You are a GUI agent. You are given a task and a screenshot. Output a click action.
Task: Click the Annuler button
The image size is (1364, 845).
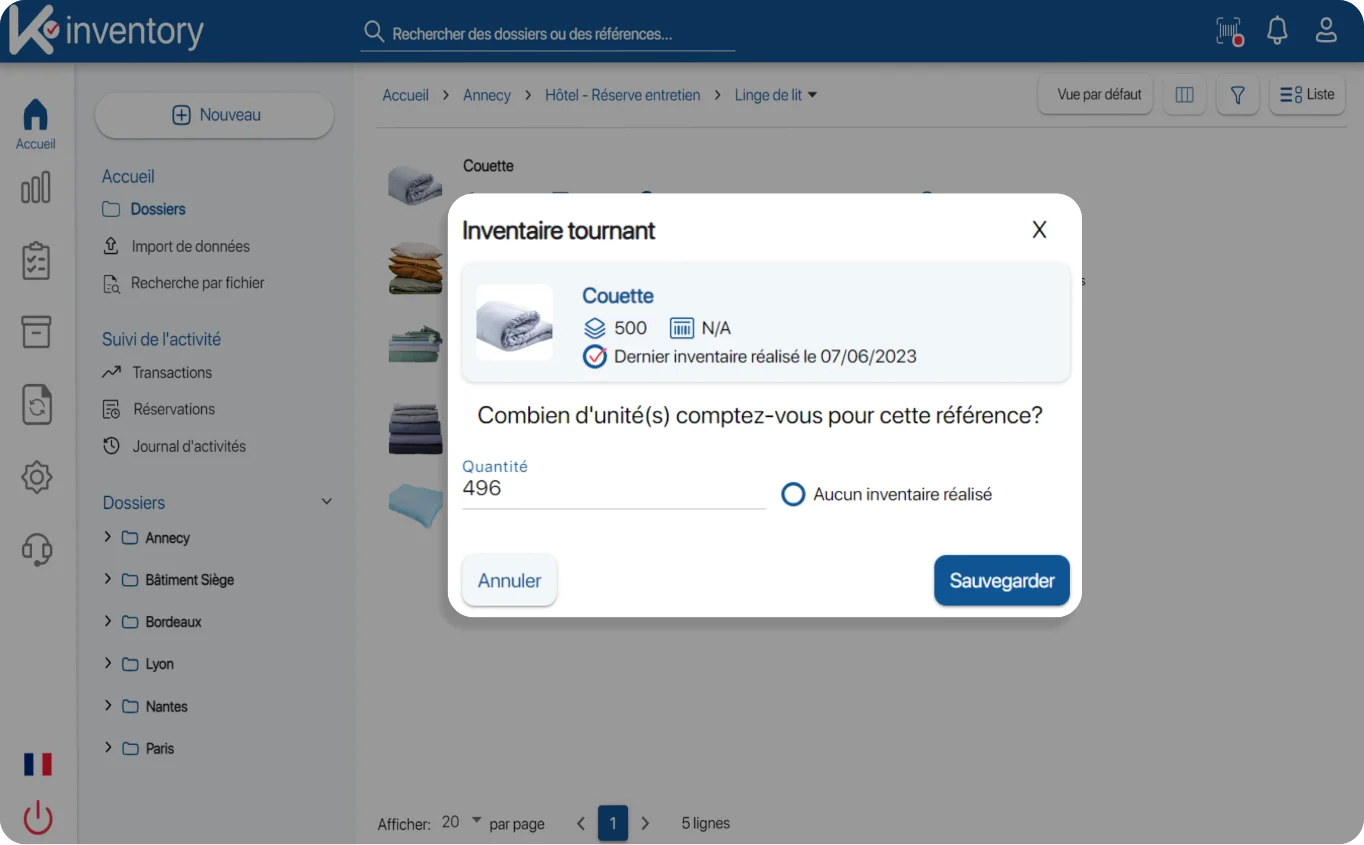coord(509,581)
